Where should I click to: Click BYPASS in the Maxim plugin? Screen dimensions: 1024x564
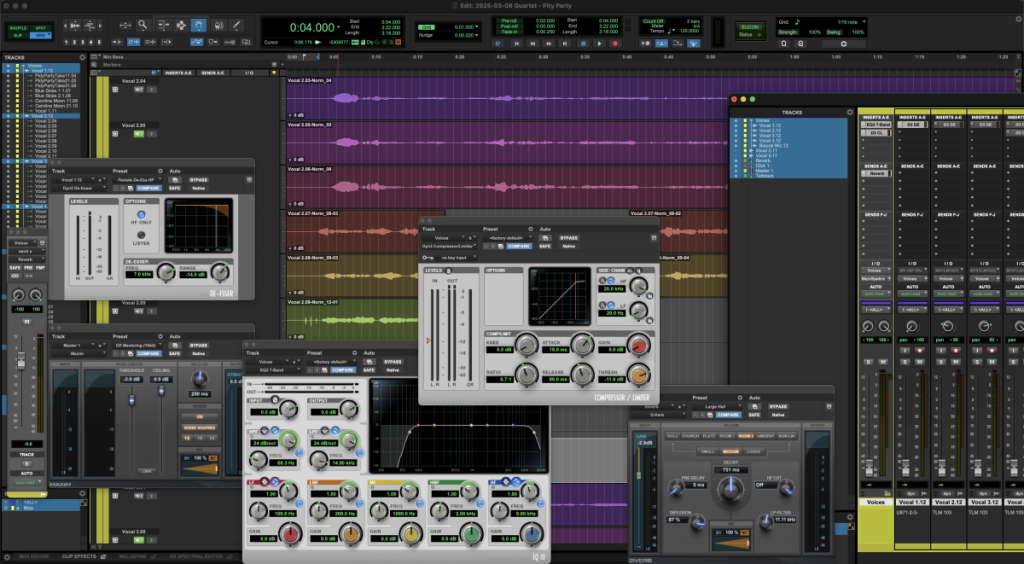point(199,345)
